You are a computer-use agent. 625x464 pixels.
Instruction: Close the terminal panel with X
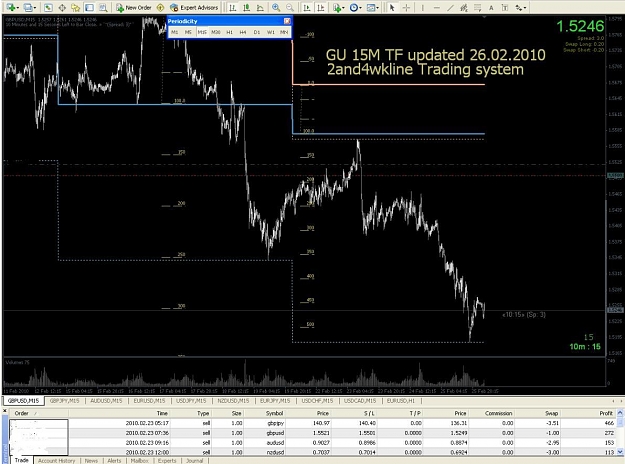coord(5,411)
